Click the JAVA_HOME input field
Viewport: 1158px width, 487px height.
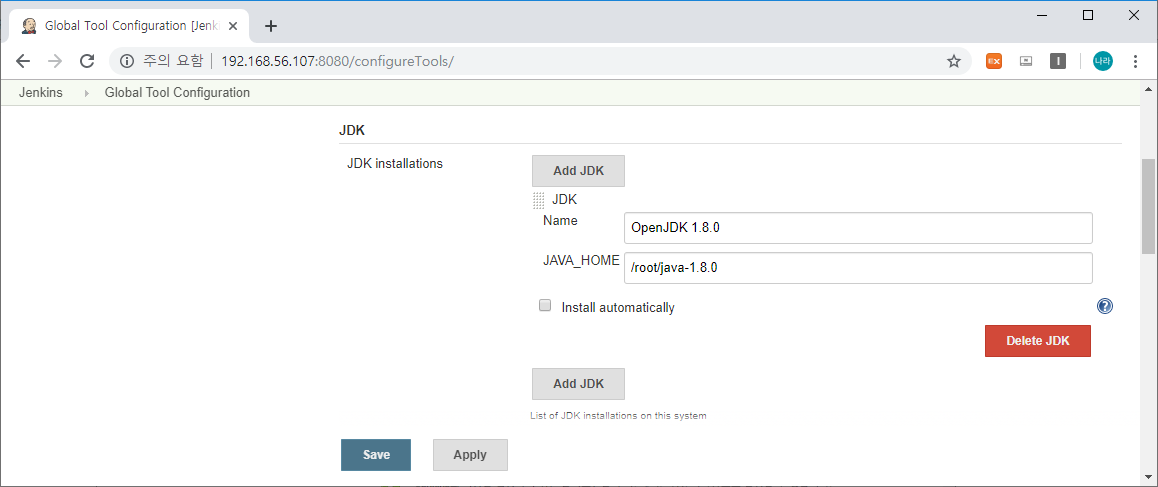point(857,268)
